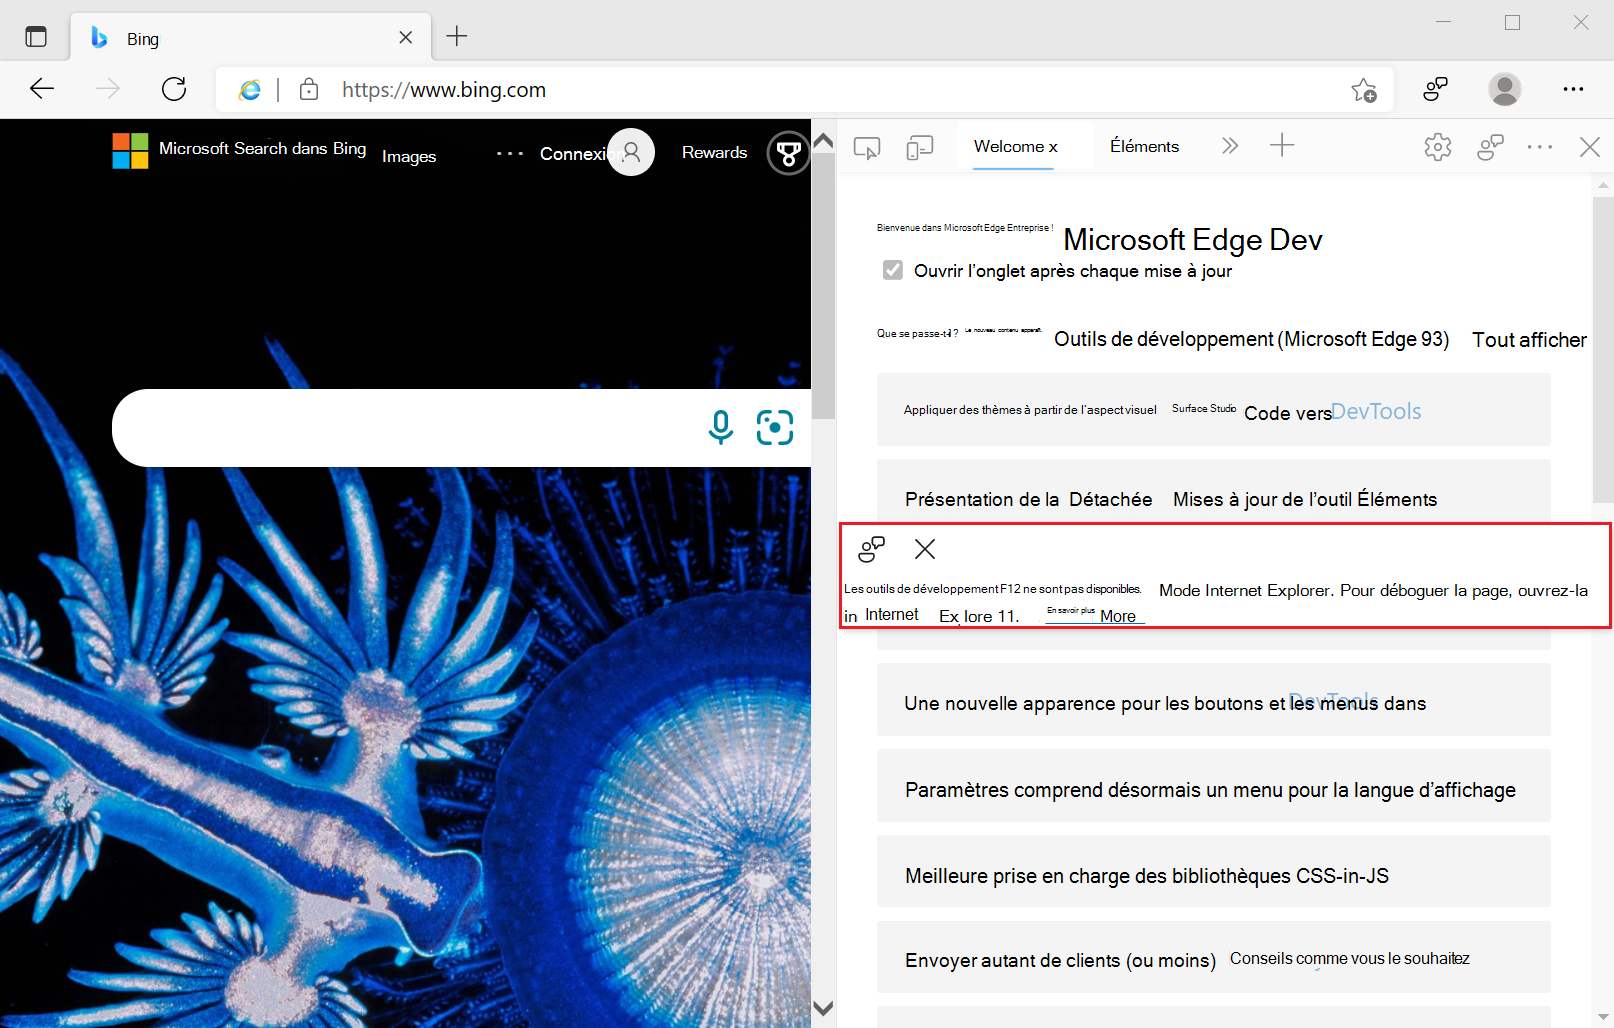The height and width of the screenshot is (1028, 1614).
Task: Open Images on Bing header
Action: (409, 156)
